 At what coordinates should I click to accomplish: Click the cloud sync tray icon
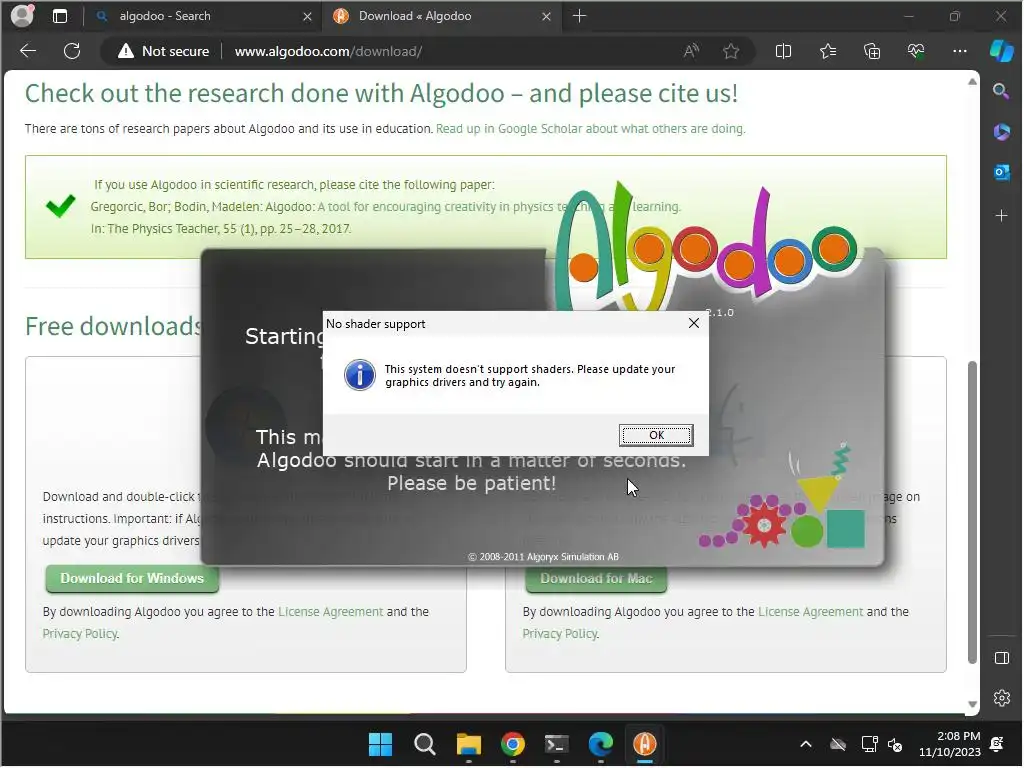838,744
